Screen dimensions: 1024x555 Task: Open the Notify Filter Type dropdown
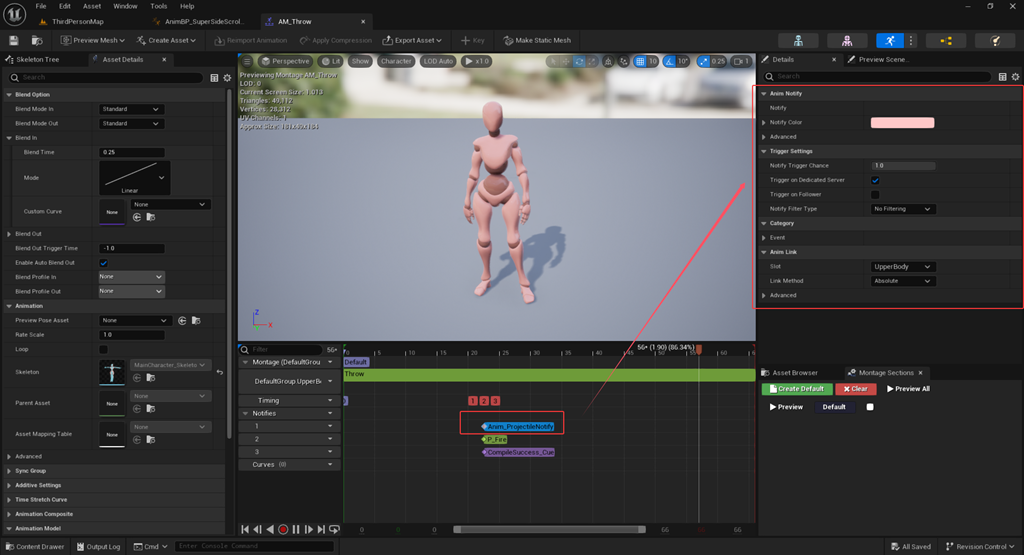[x=903, y=209]
